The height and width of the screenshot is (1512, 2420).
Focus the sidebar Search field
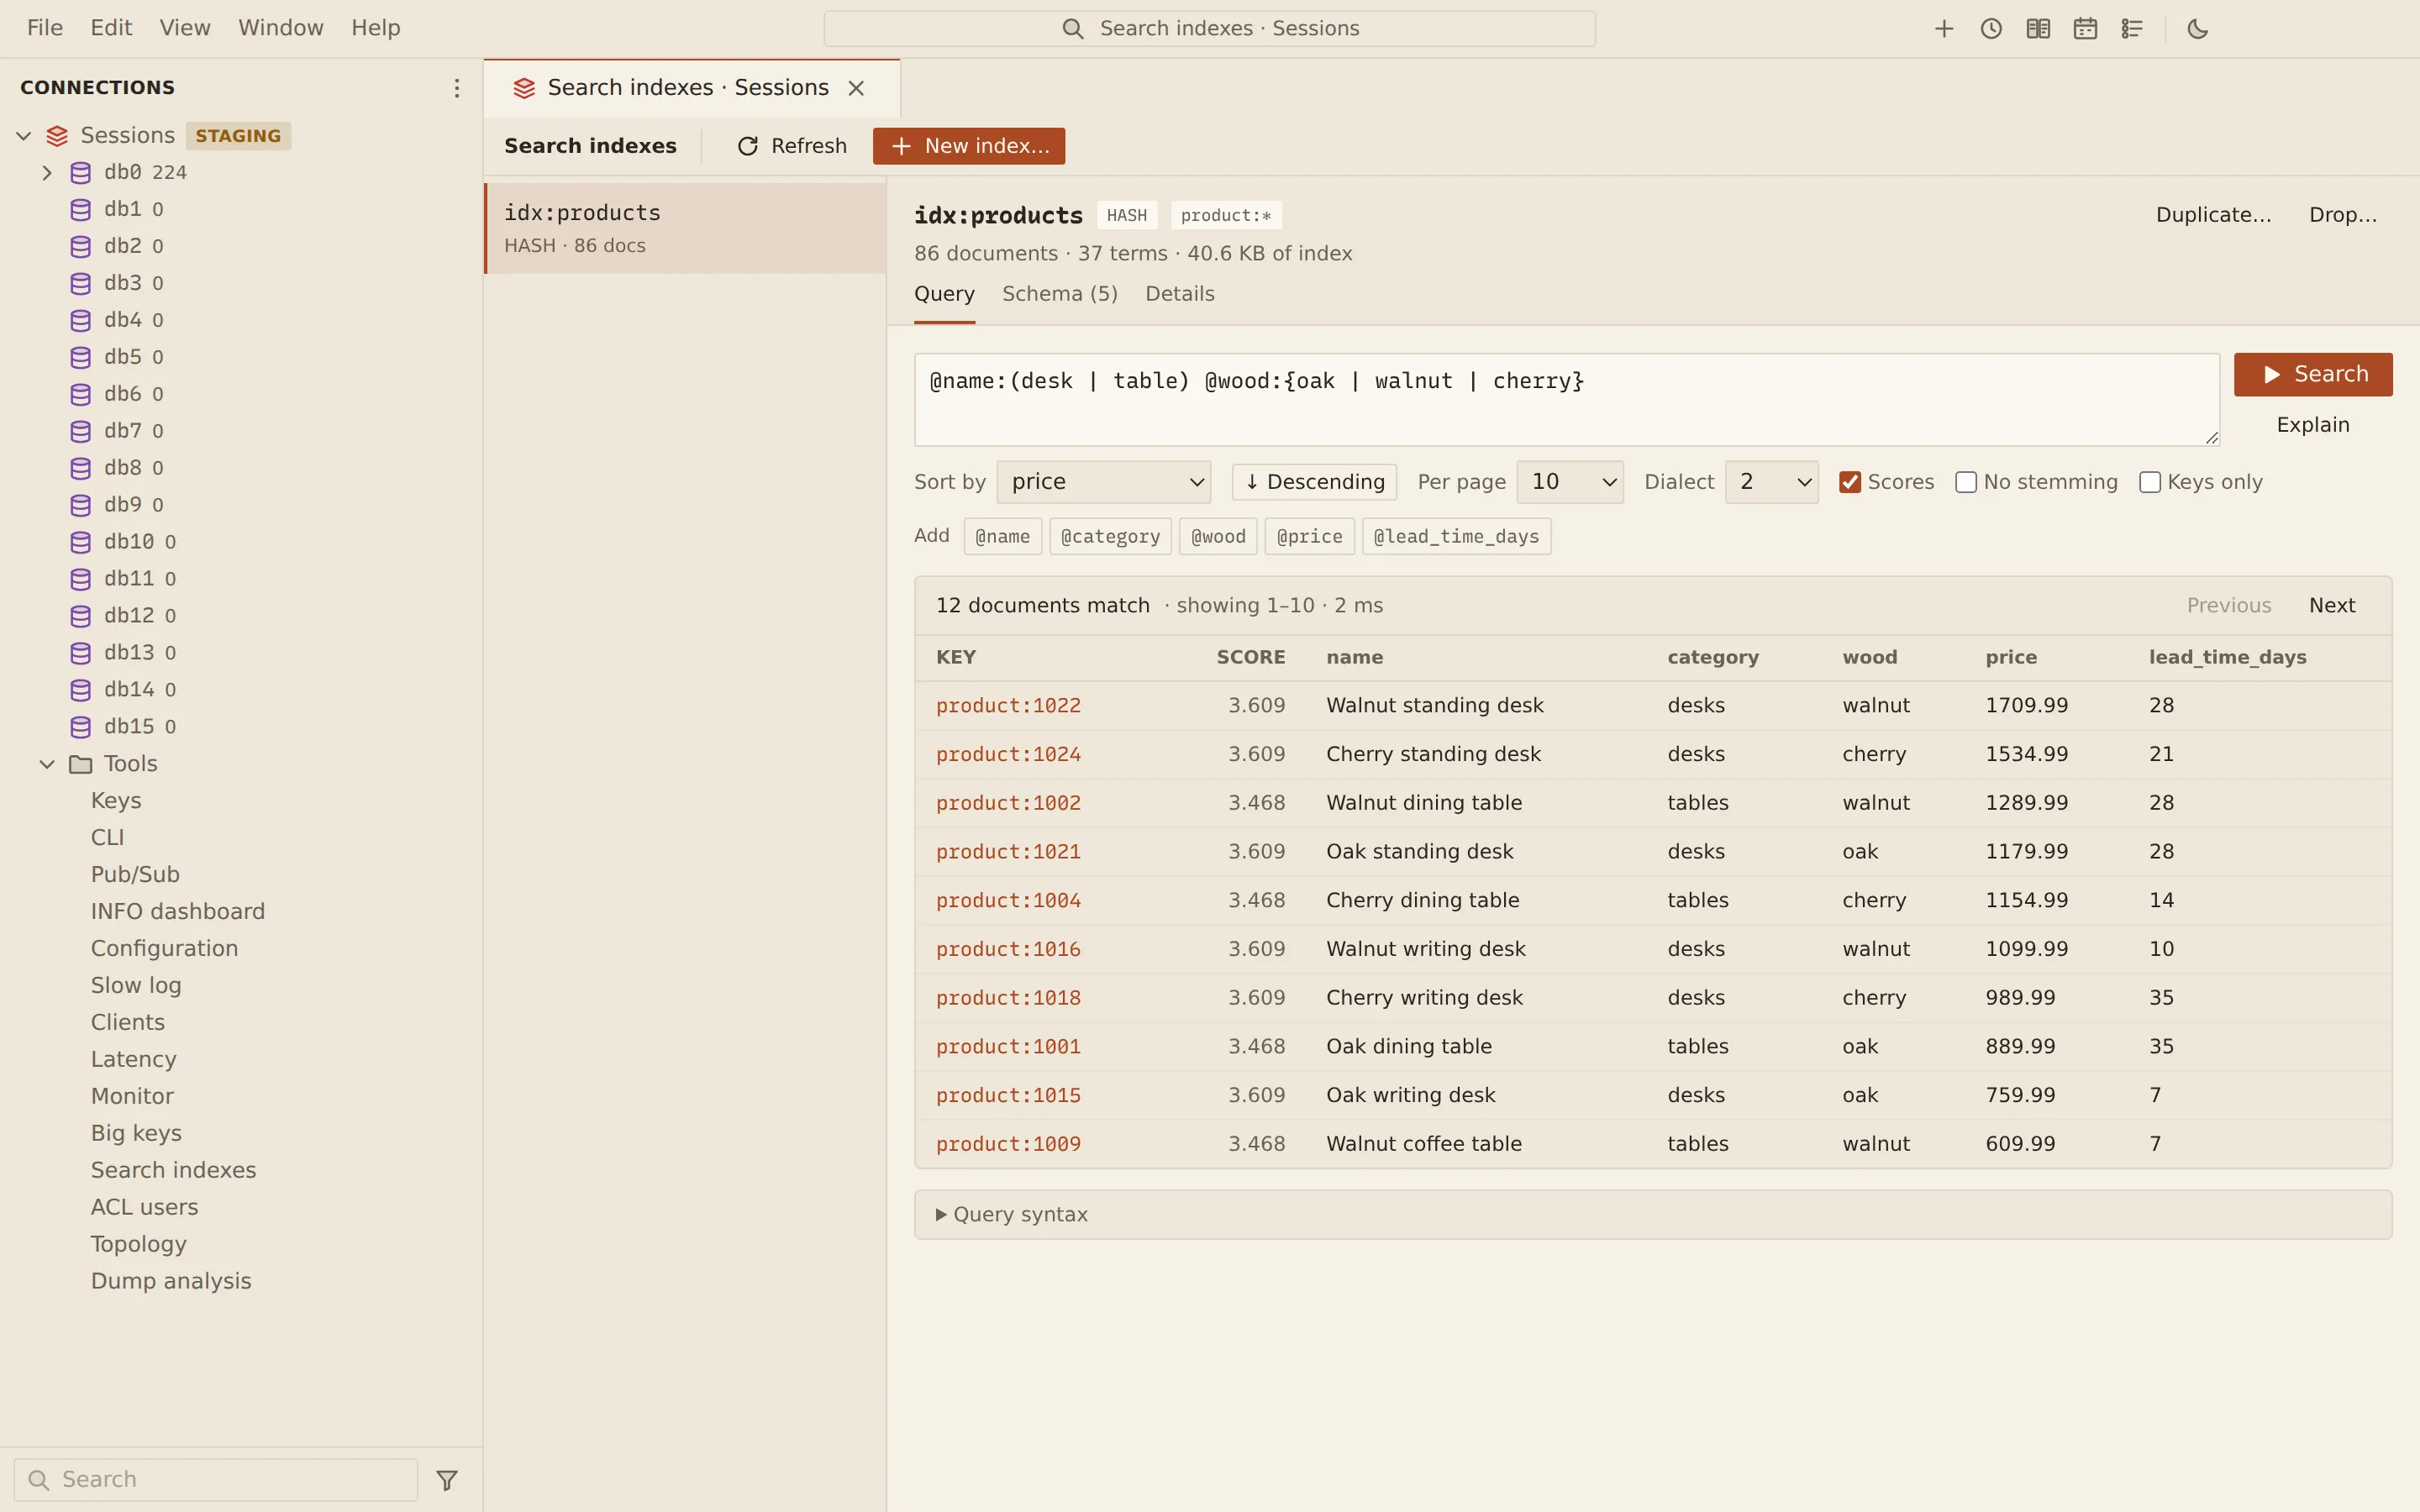(216, 1480)
